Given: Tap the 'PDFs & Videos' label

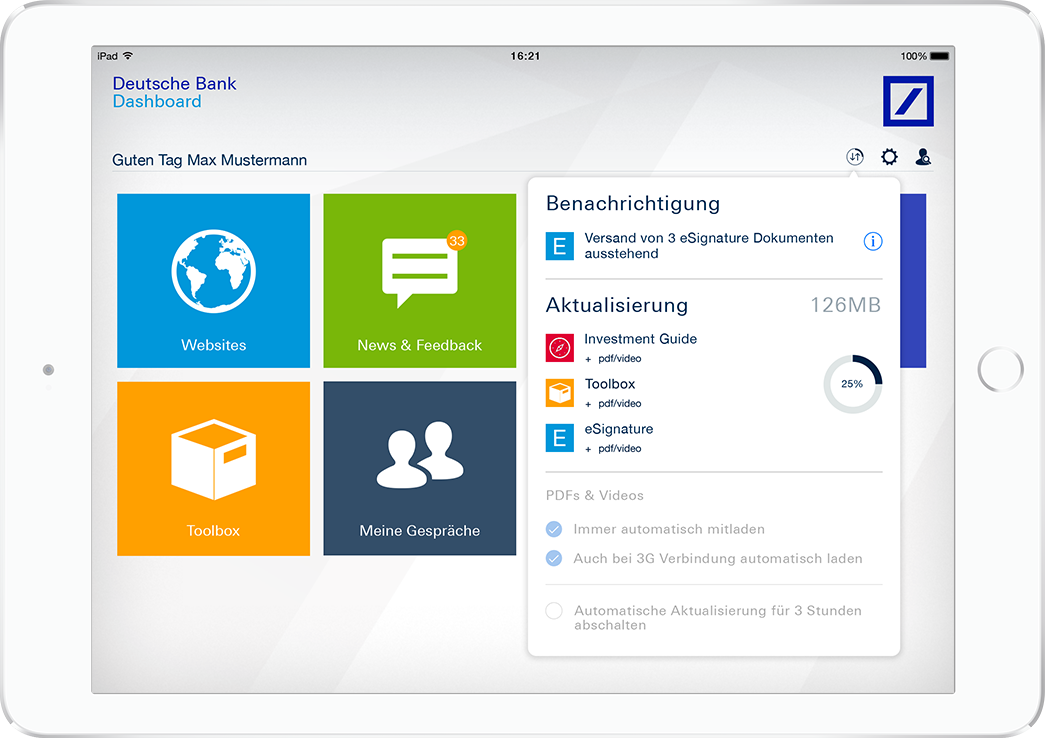Looking at the screenshot, I should click(594, 495).
